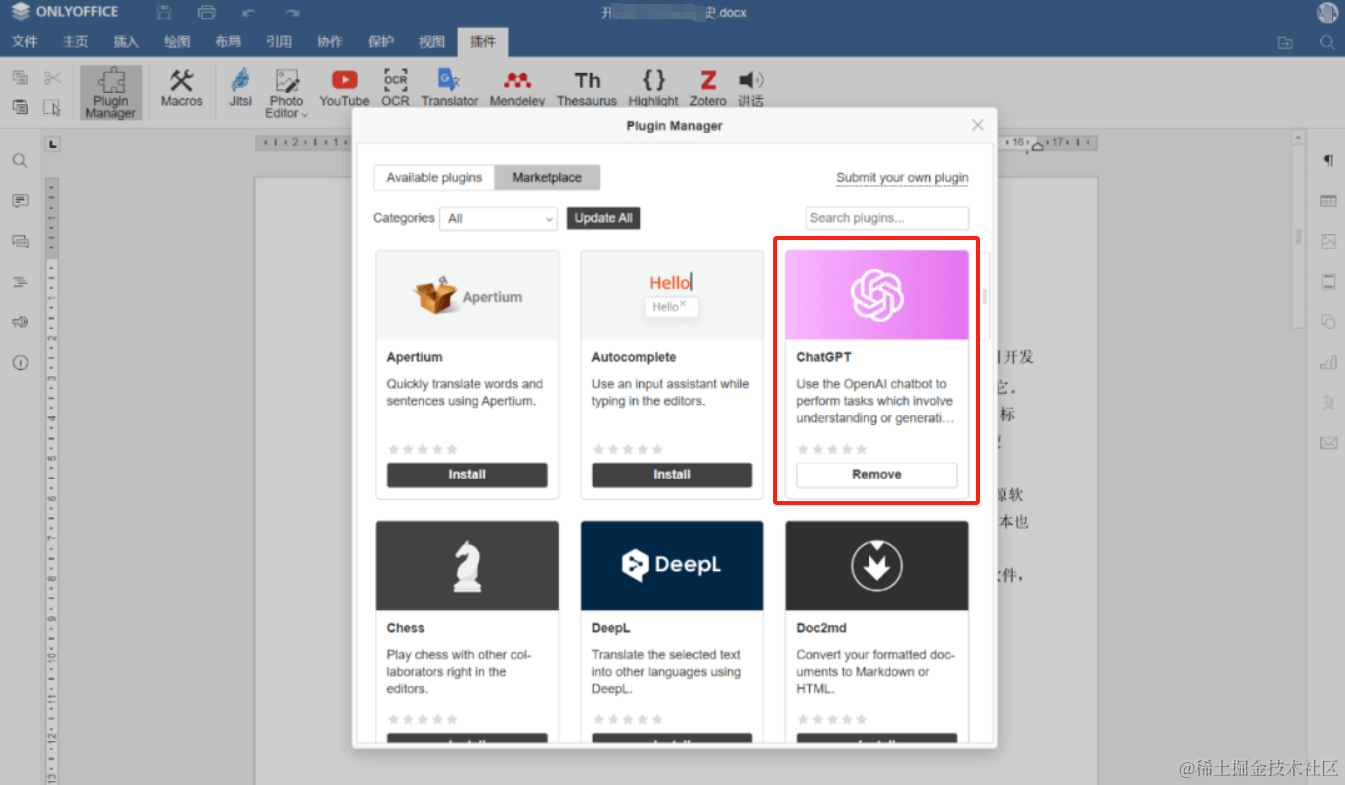Open the feedback megaphone icon in left sidebar
The height and width of the screenshot is (785, 1345).
(x=20, y=322)
